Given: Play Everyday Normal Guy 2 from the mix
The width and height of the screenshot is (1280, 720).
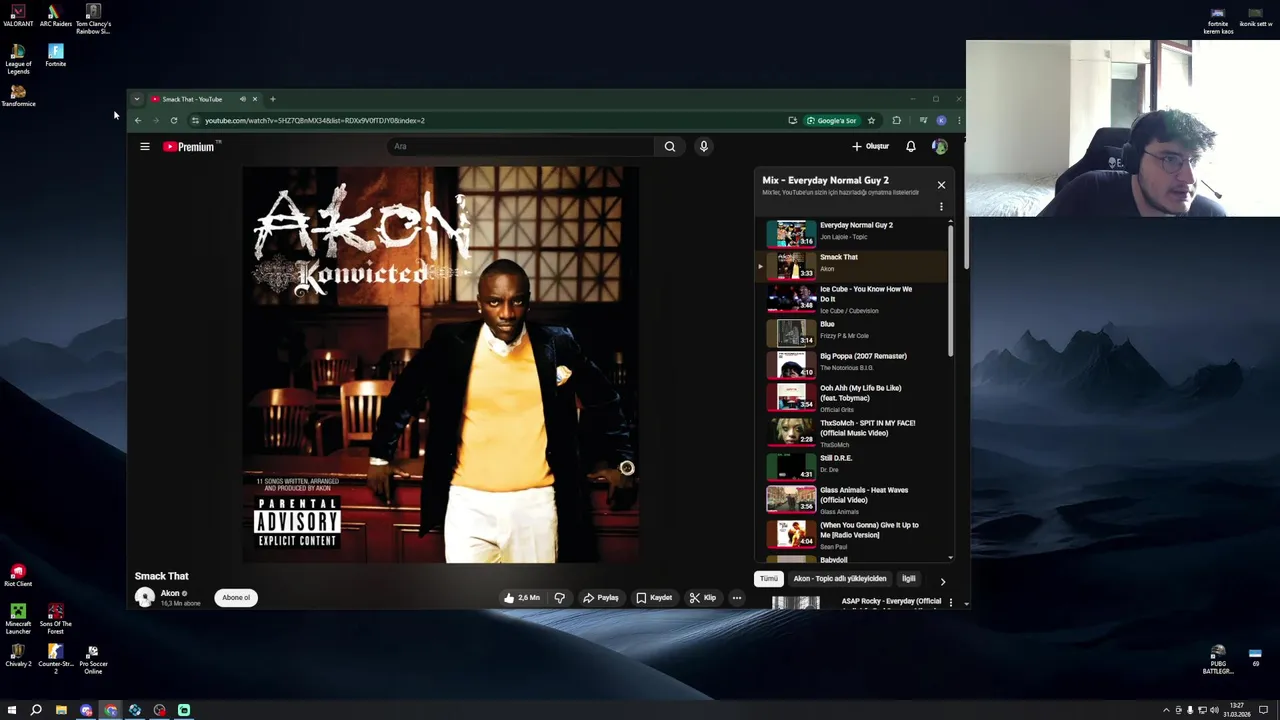Looking at the screenshot, I should tap(850, 233).
